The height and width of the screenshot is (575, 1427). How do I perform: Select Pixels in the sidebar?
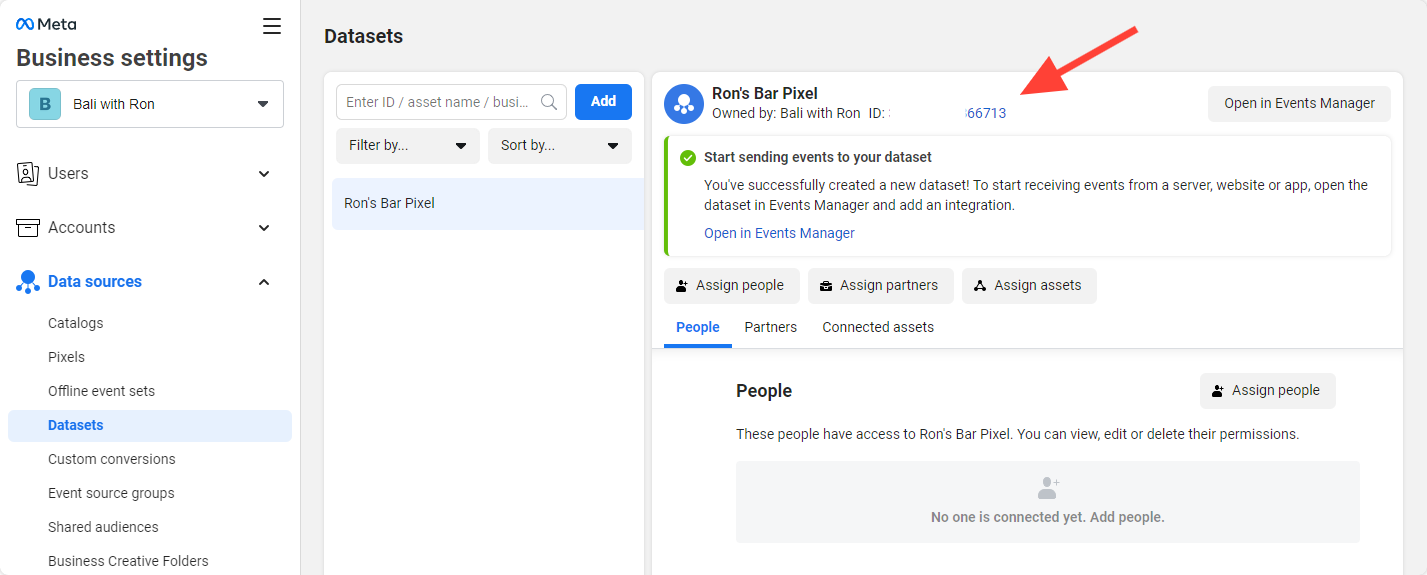click(66, 357)
